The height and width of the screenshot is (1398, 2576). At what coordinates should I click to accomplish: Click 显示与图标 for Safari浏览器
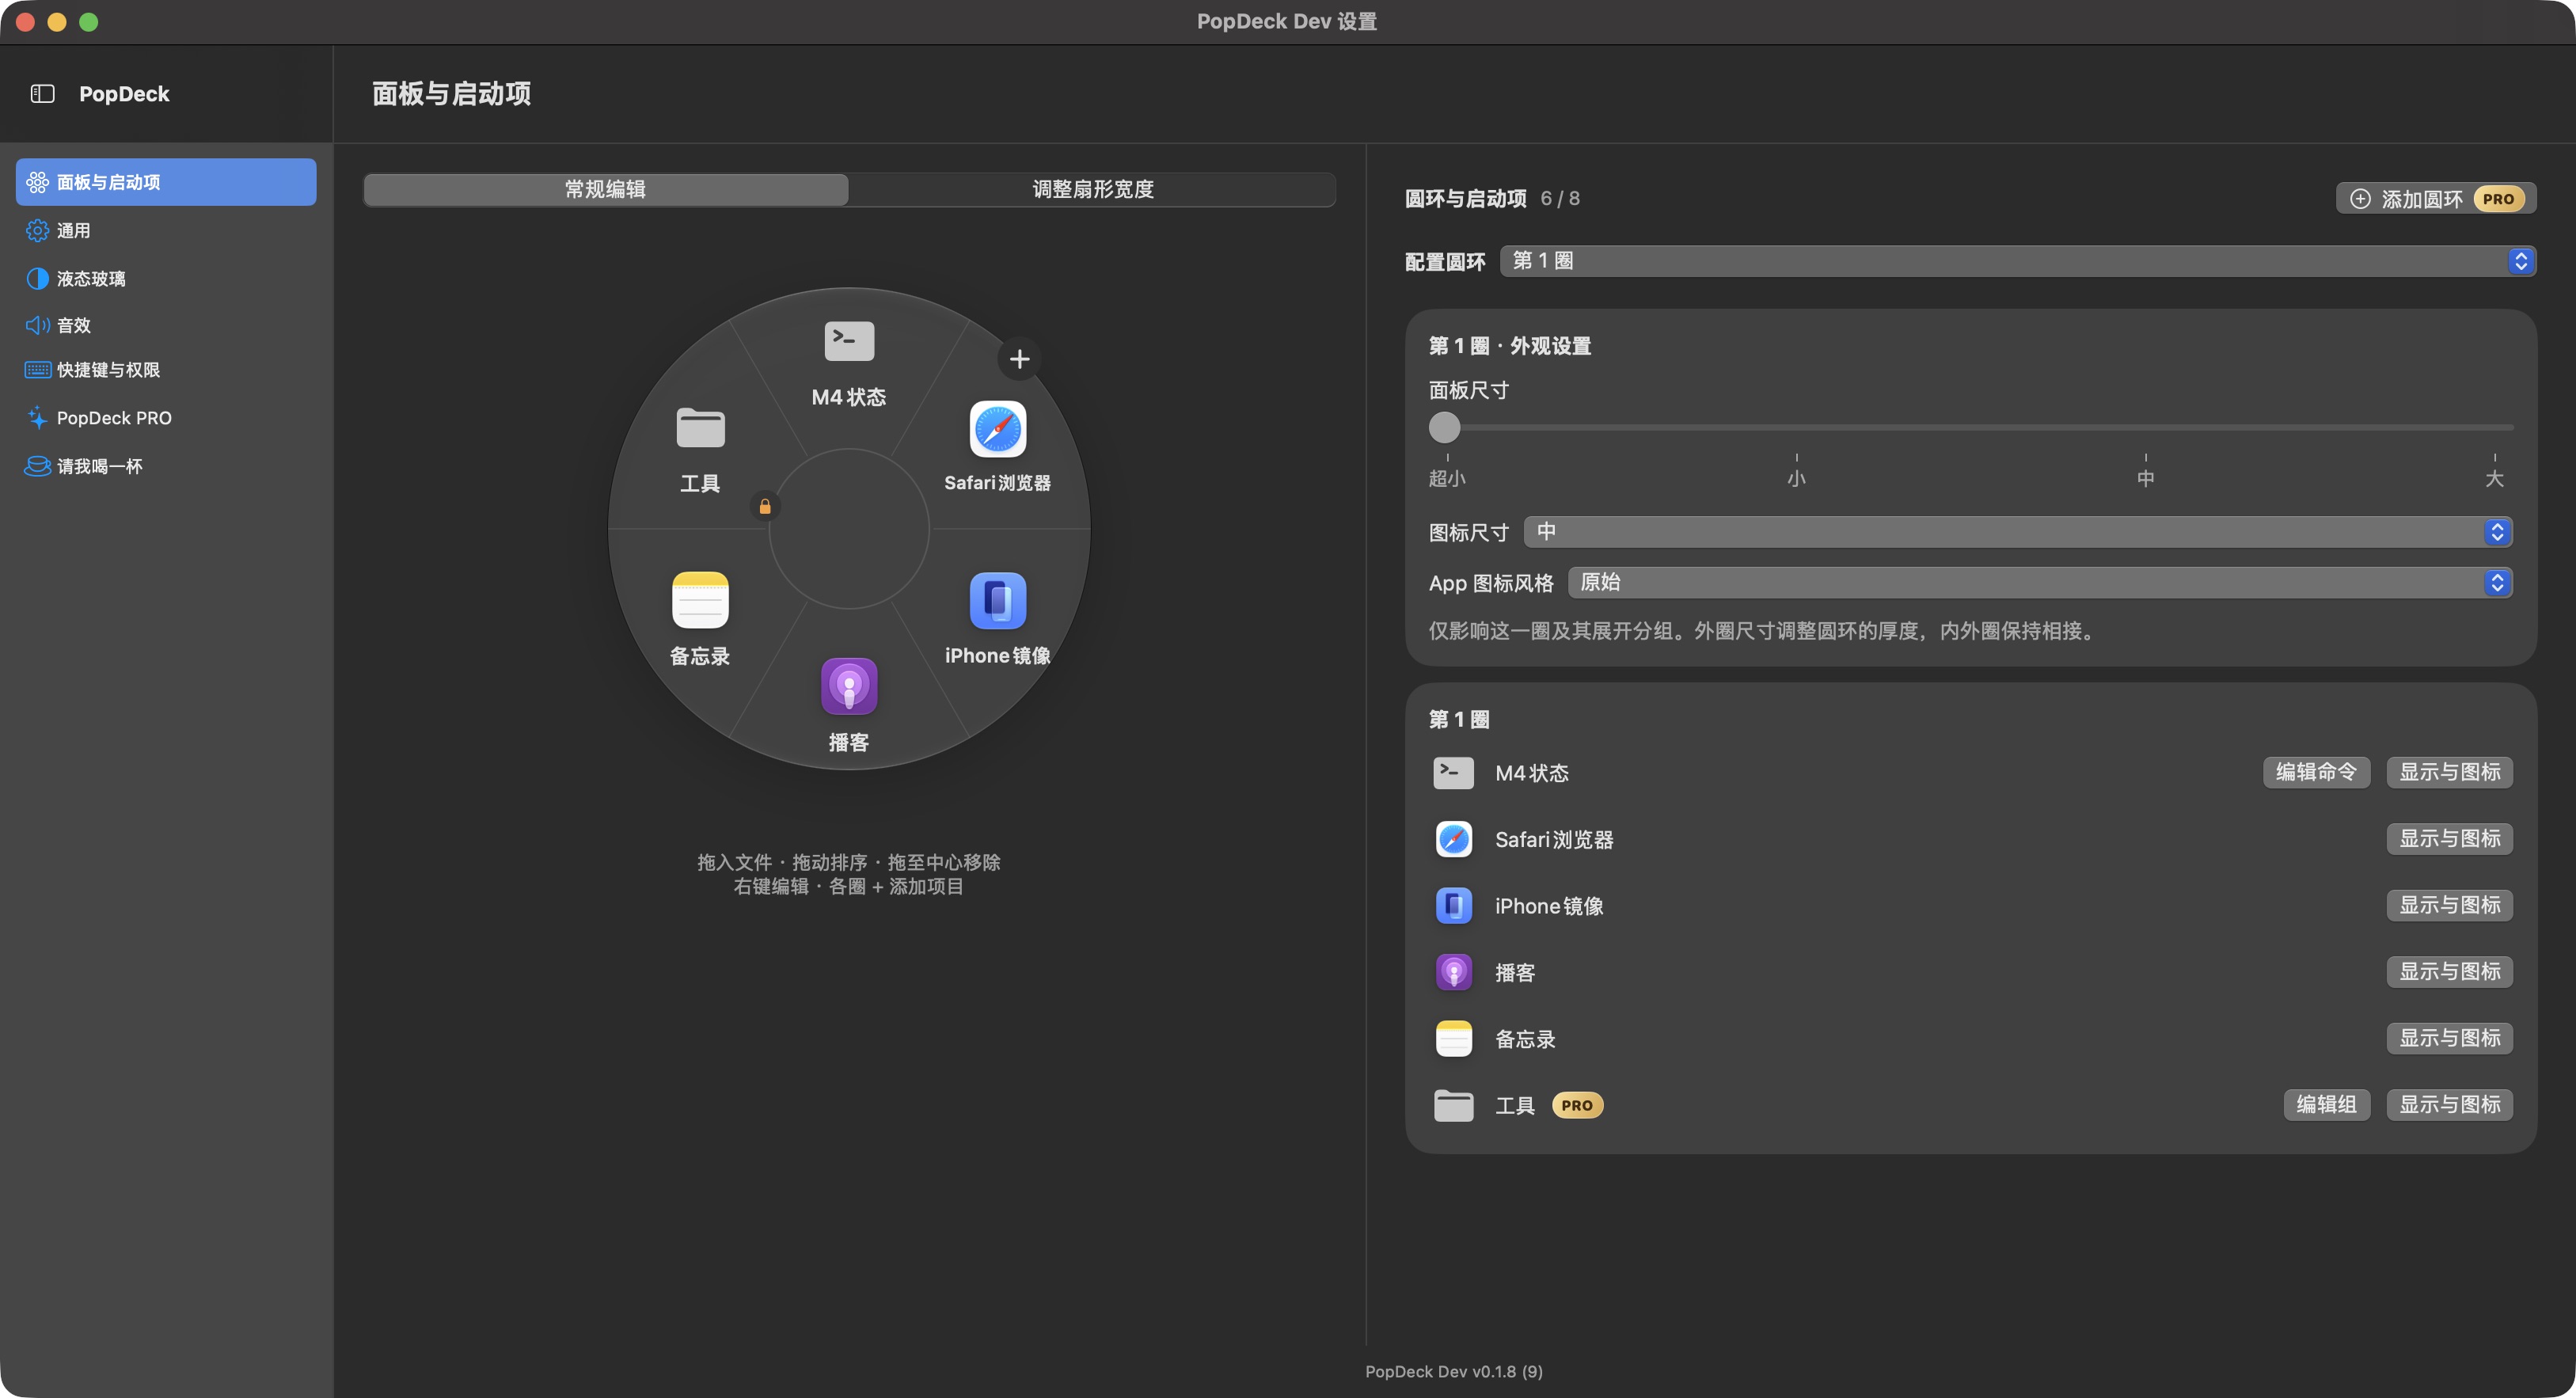(x=2450, y=839)
